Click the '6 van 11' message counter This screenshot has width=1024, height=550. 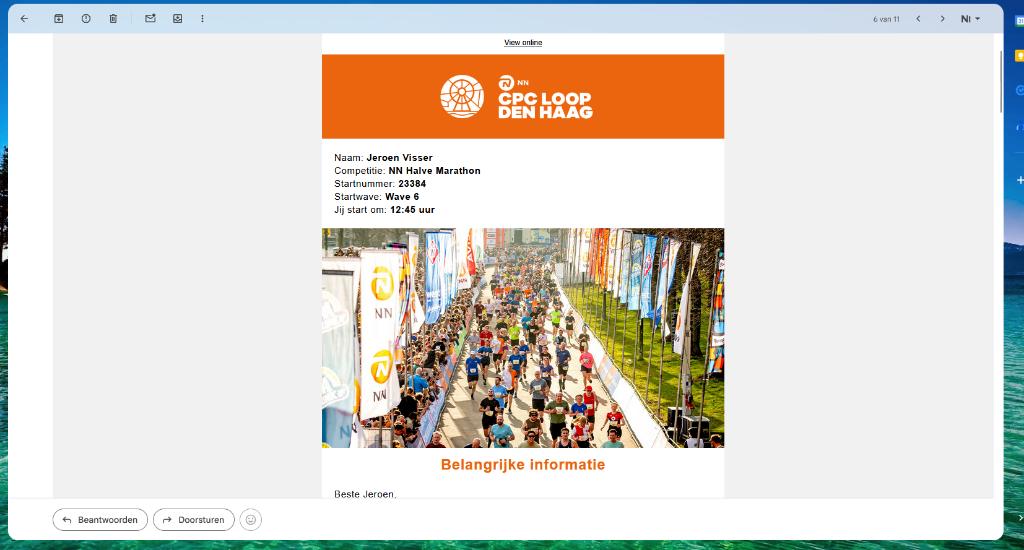(x=886, y=20)
